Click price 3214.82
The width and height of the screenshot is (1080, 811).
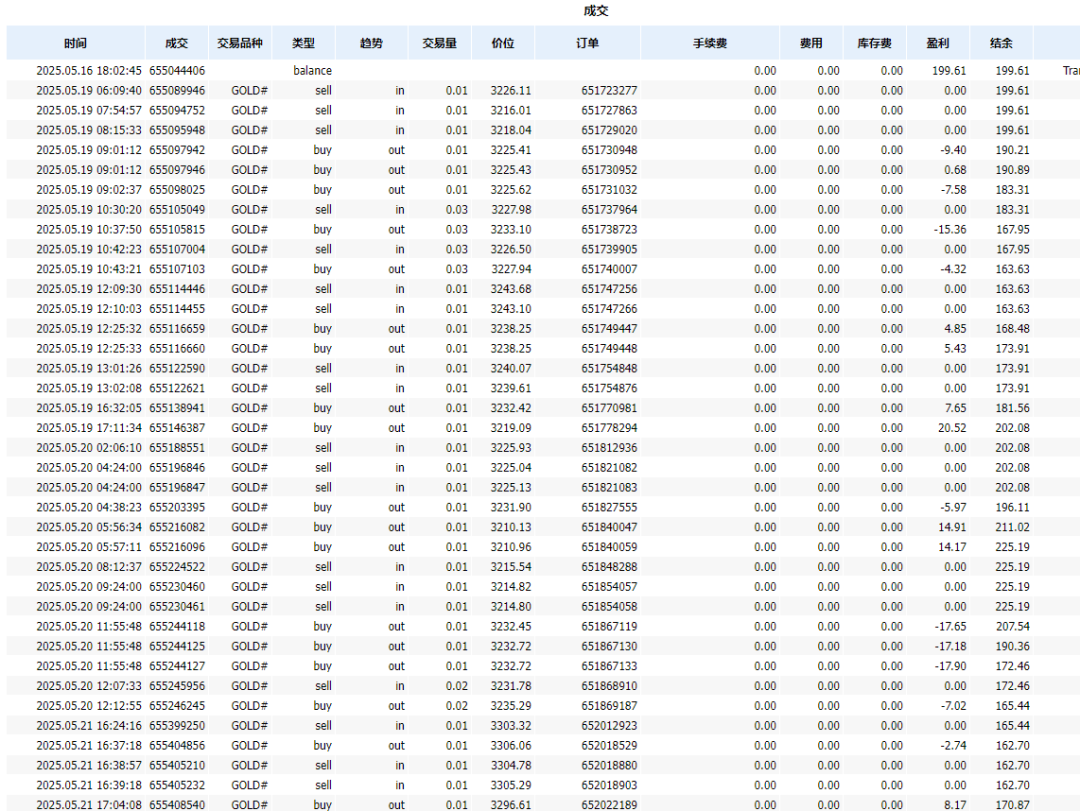coord(510,586)
